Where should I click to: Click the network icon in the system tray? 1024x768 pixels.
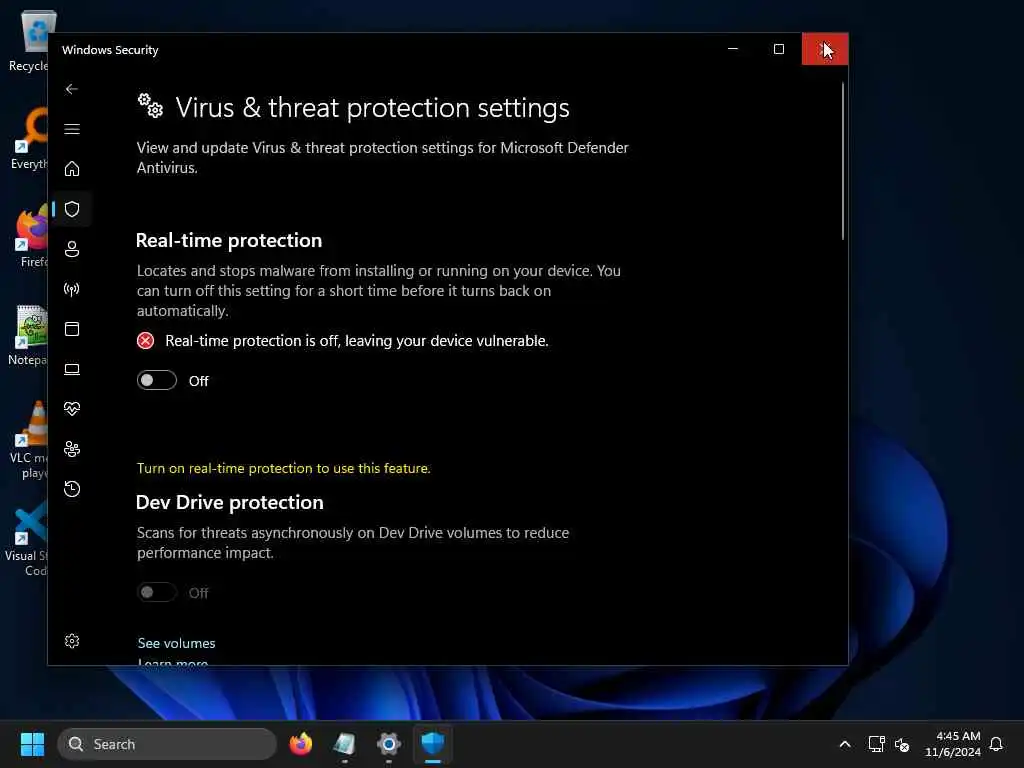coord(876,744)
